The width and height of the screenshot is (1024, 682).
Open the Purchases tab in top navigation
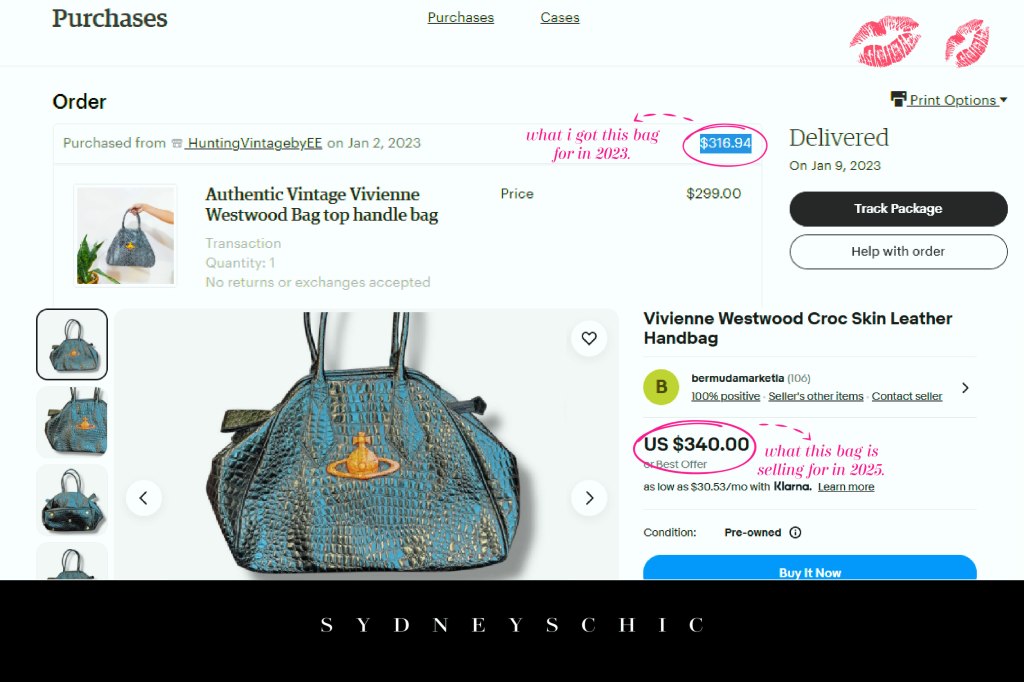point(461,18)
